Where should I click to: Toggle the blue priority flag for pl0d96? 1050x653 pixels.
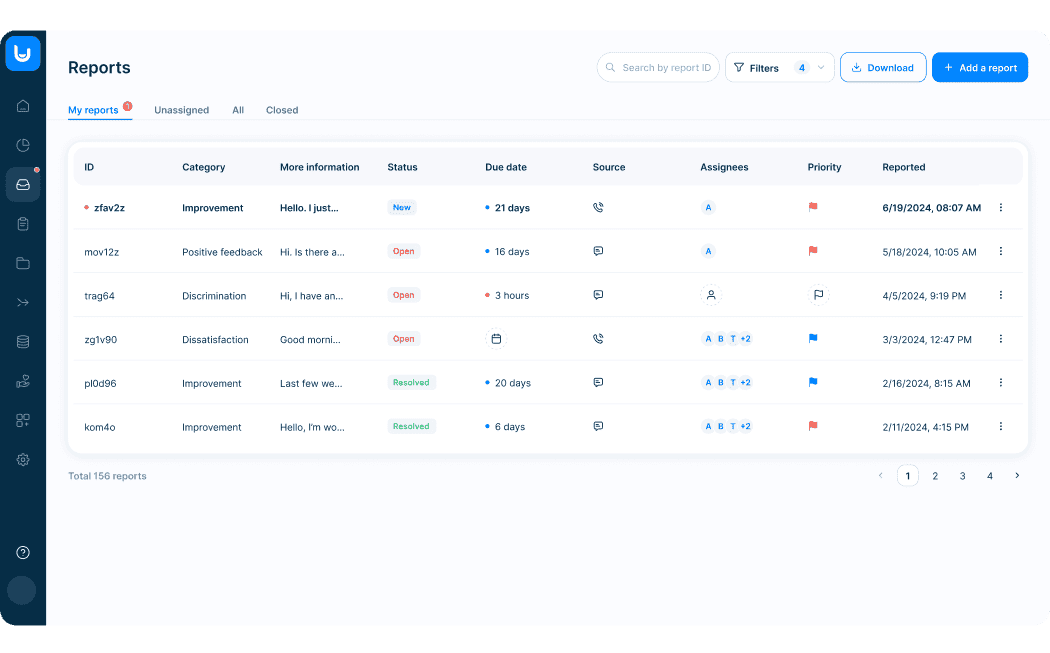tap(813, 383)
